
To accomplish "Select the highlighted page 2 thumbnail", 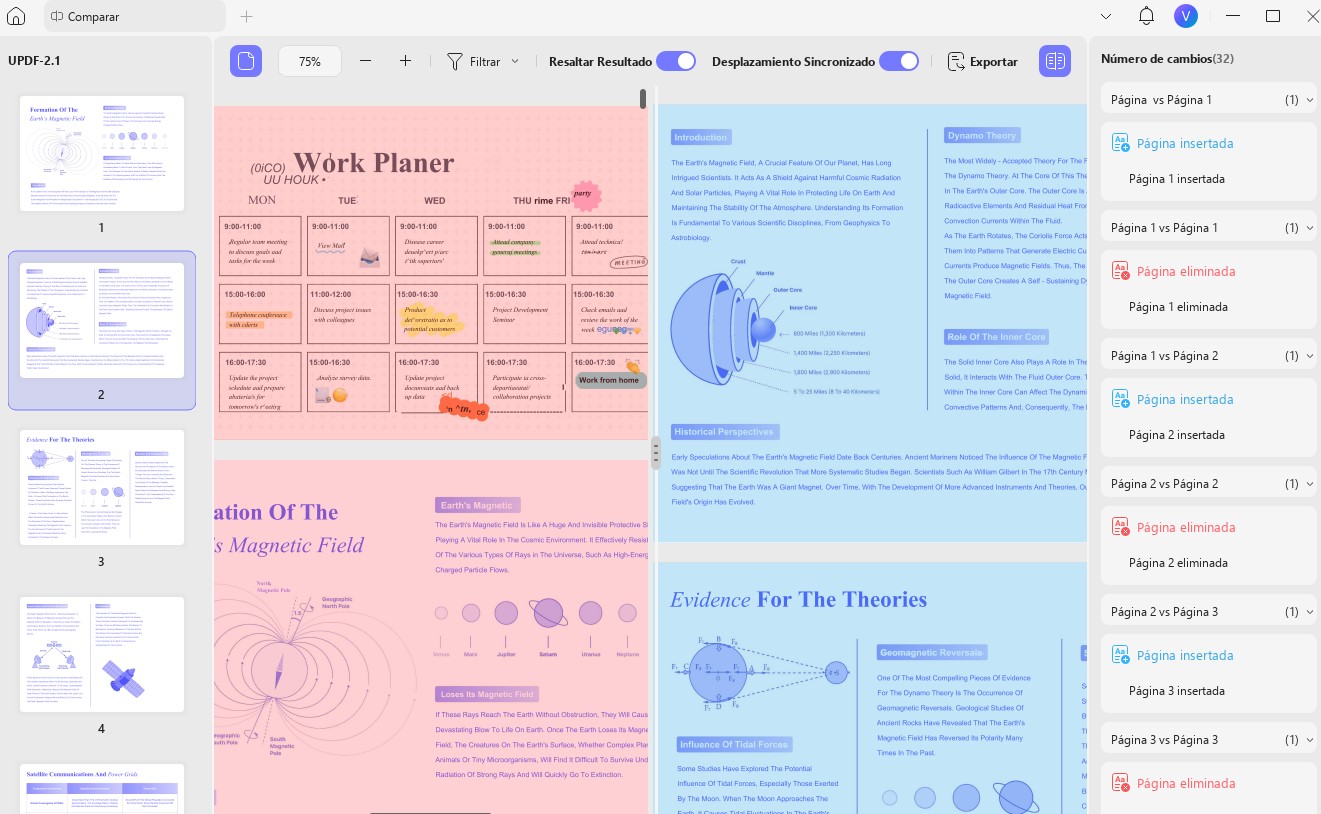I will pyautogui.click(x=102, y=320).
